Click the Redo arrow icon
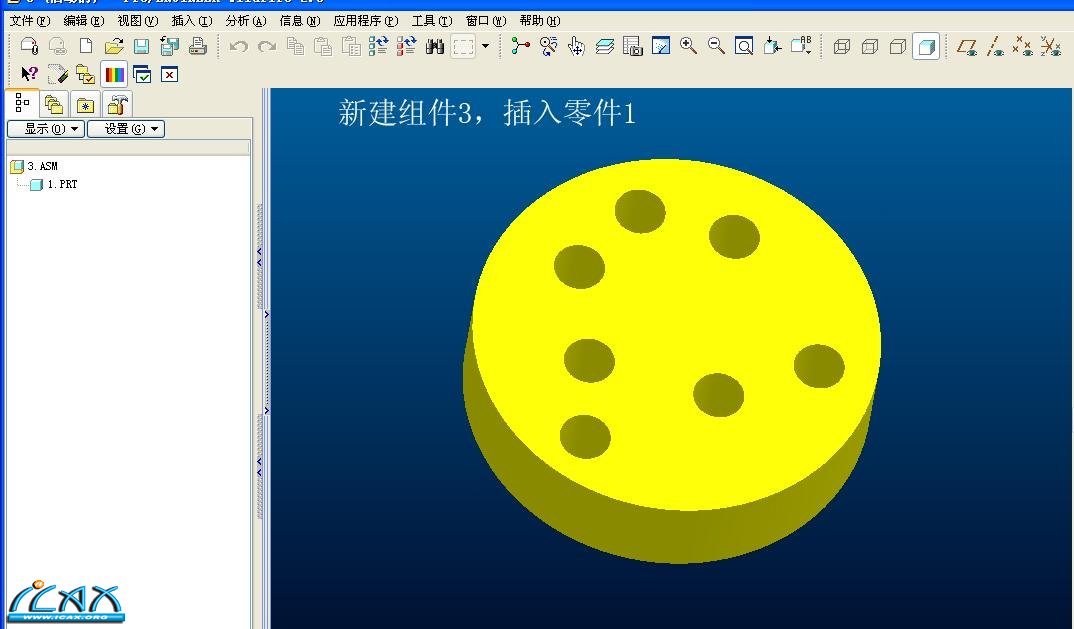This screenshot has height=629, width=1074. [266, 47]
